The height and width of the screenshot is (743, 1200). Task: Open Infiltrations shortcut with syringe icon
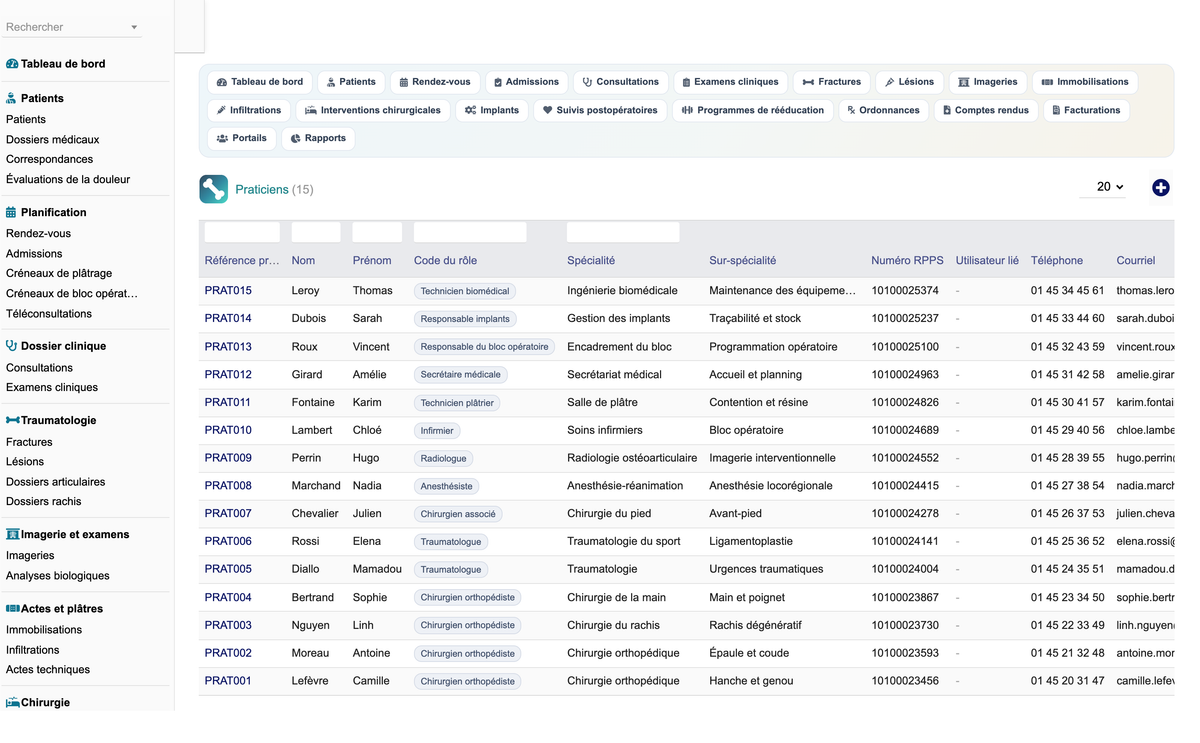[x=249, y=110]
